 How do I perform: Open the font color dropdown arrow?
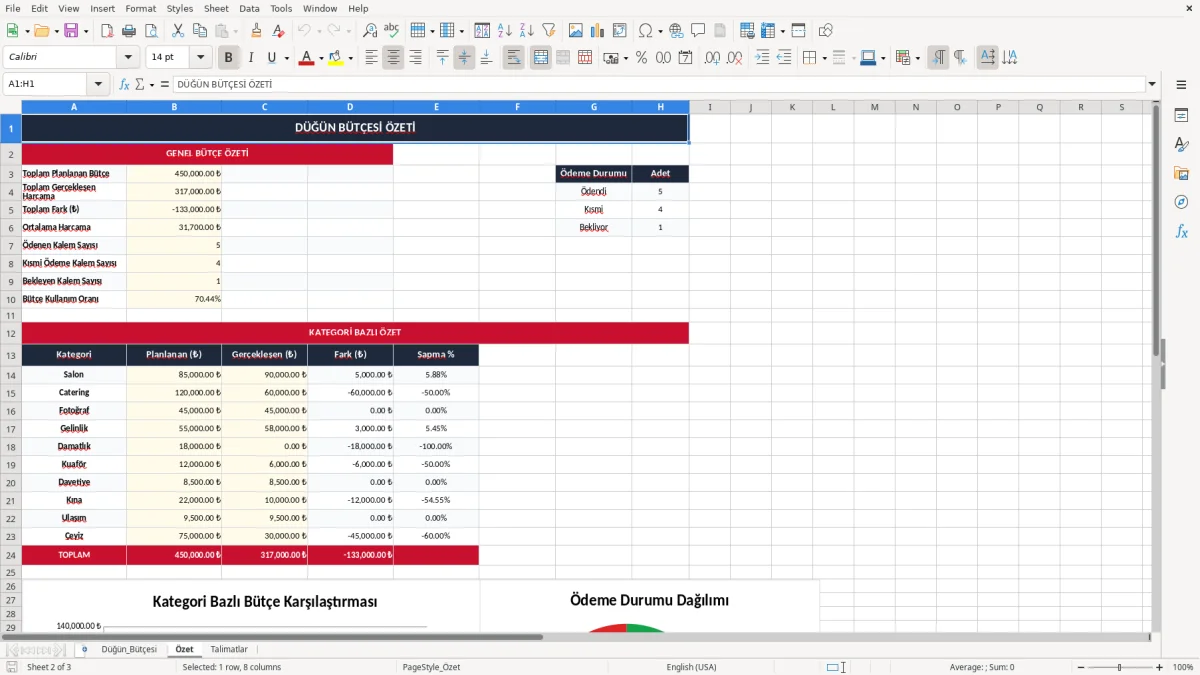(x=320, y=58)
